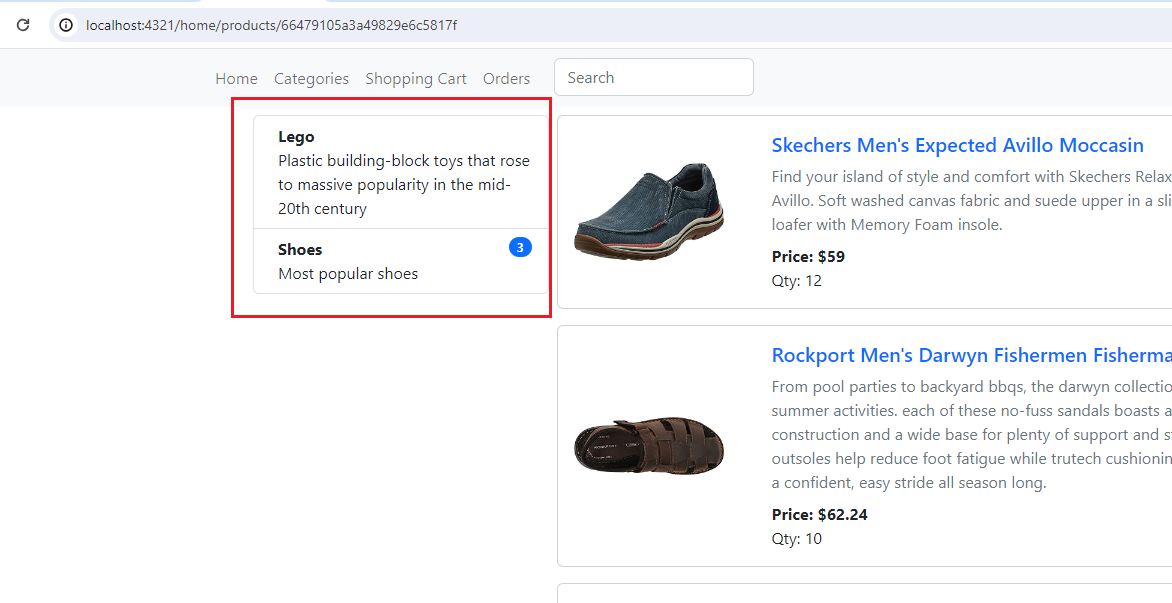View site information icon in address bar
Image resolution: width=1172 pixels, height=603 pixels.
coord(67,25)
